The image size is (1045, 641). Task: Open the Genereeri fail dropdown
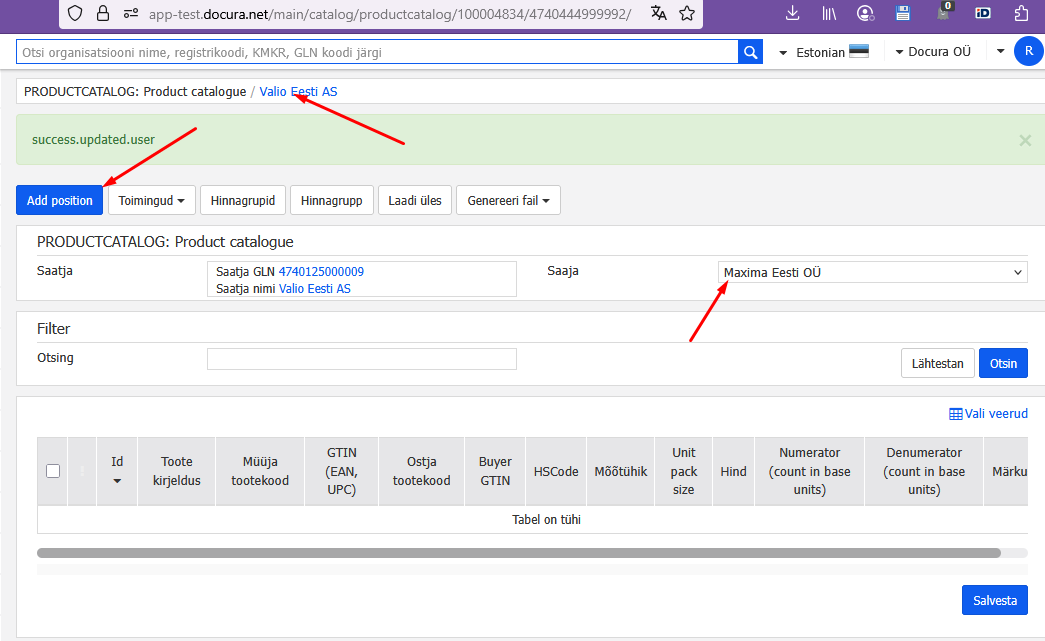[509, 201]
